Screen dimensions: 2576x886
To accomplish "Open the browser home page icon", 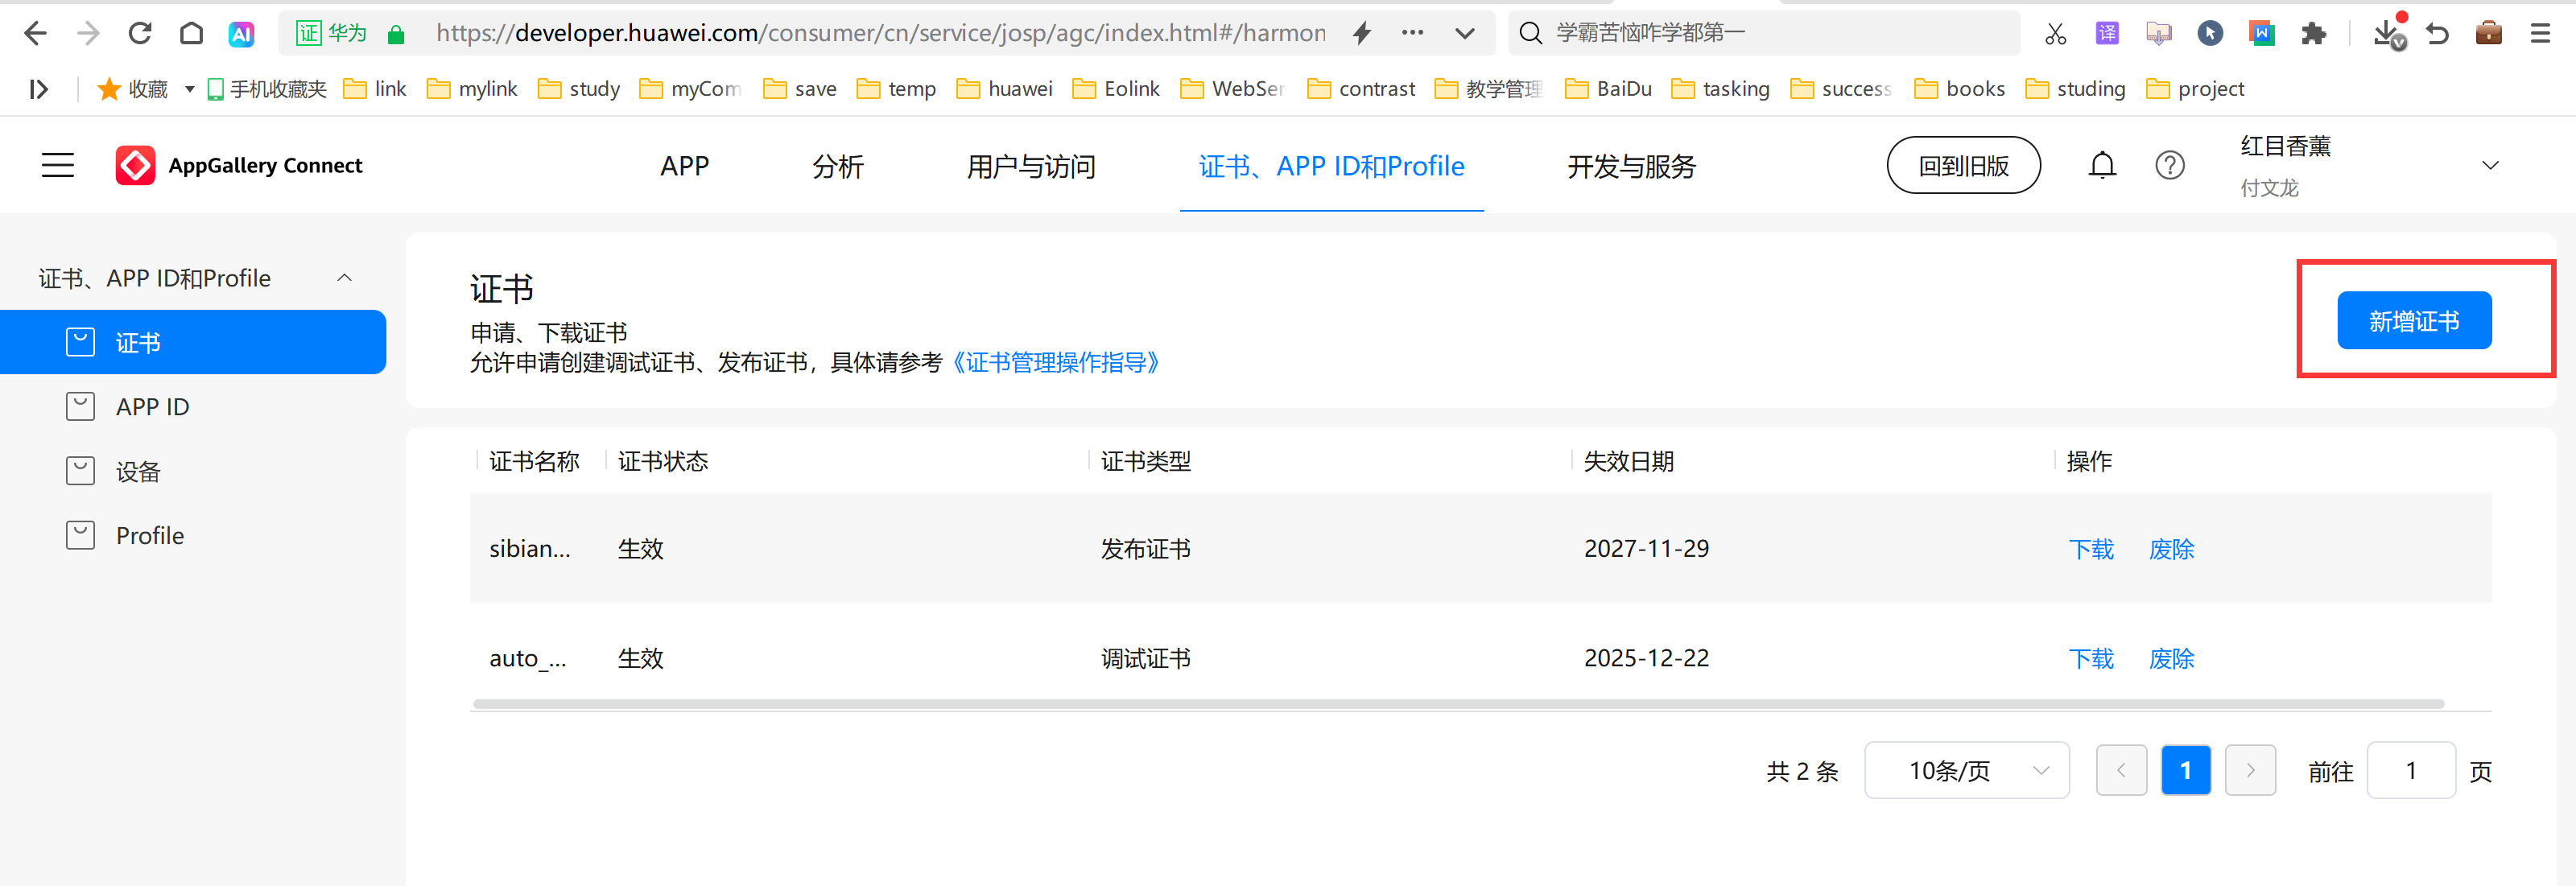I will pyautogui.click(x=191, y=33).
